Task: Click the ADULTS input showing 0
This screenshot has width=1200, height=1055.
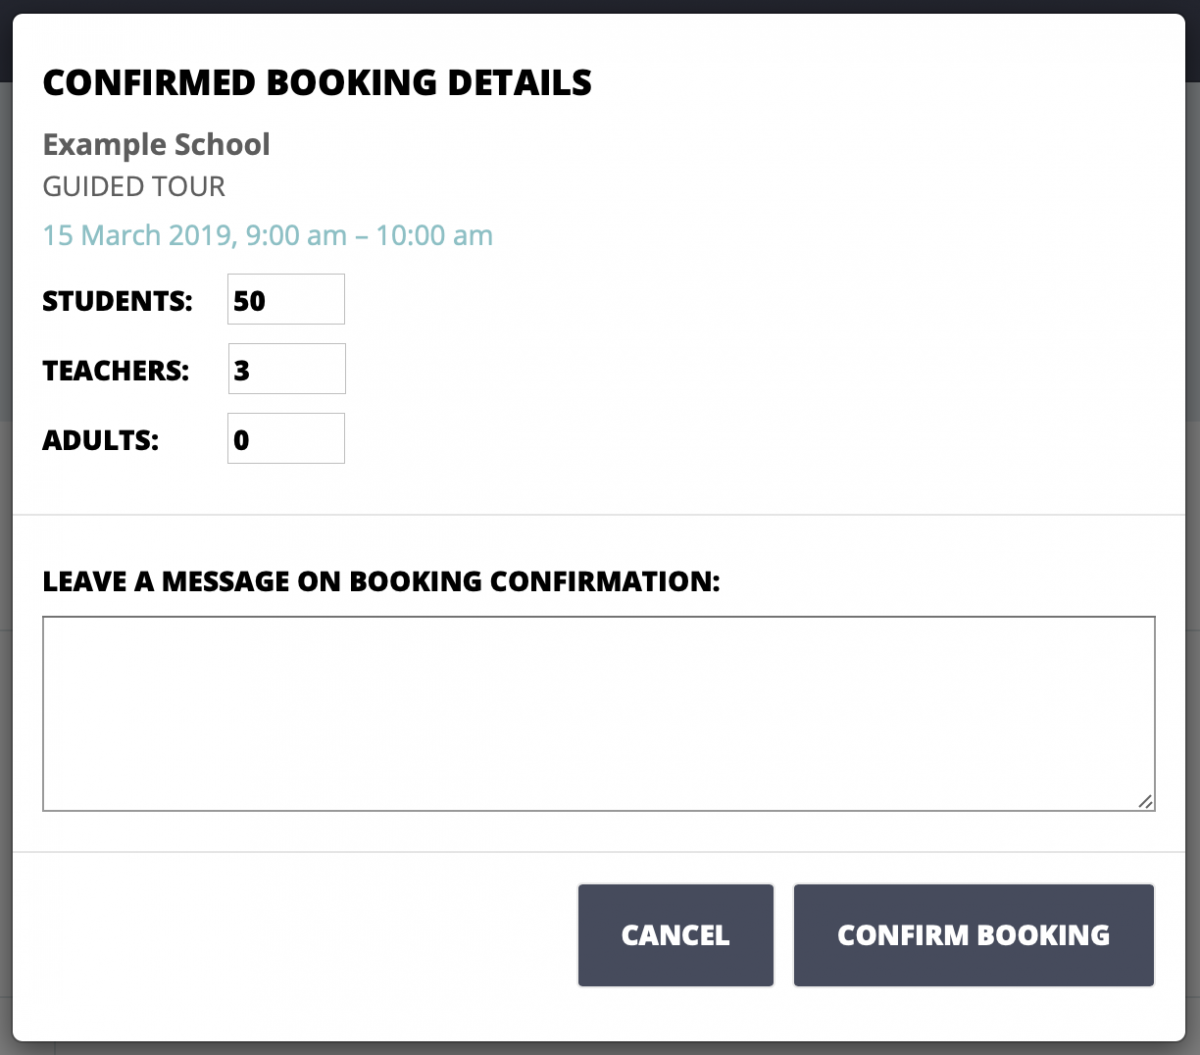Action: point(285,437)
